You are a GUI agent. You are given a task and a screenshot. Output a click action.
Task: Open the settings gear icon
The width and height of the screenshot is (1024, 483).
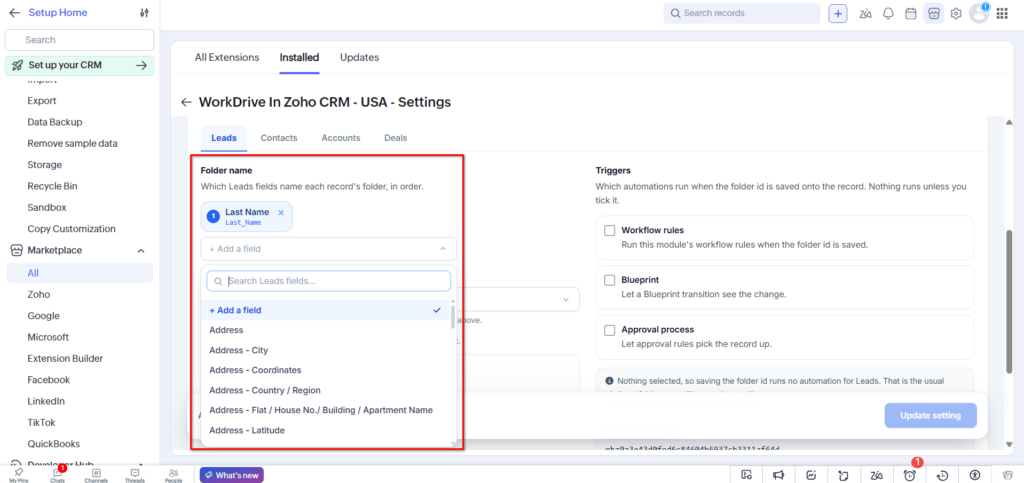click(956, 14)
